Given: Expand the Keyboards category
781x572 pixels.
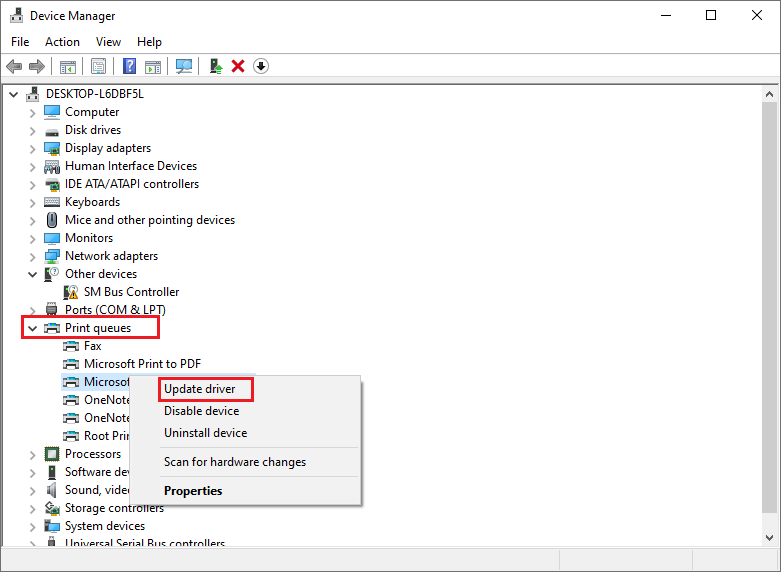Looking at the screenshot, I should pyautogui.click(x=32, y=202).
